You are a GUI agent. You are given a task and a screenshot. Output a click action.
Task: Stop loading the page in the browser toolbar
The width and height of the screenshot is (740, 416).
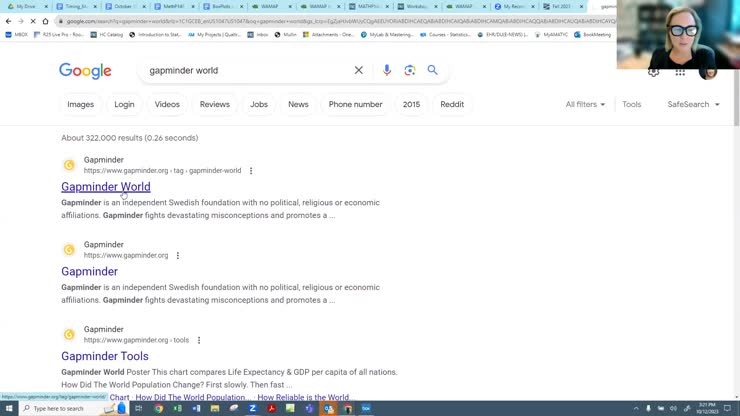click(x=32, y=21)
